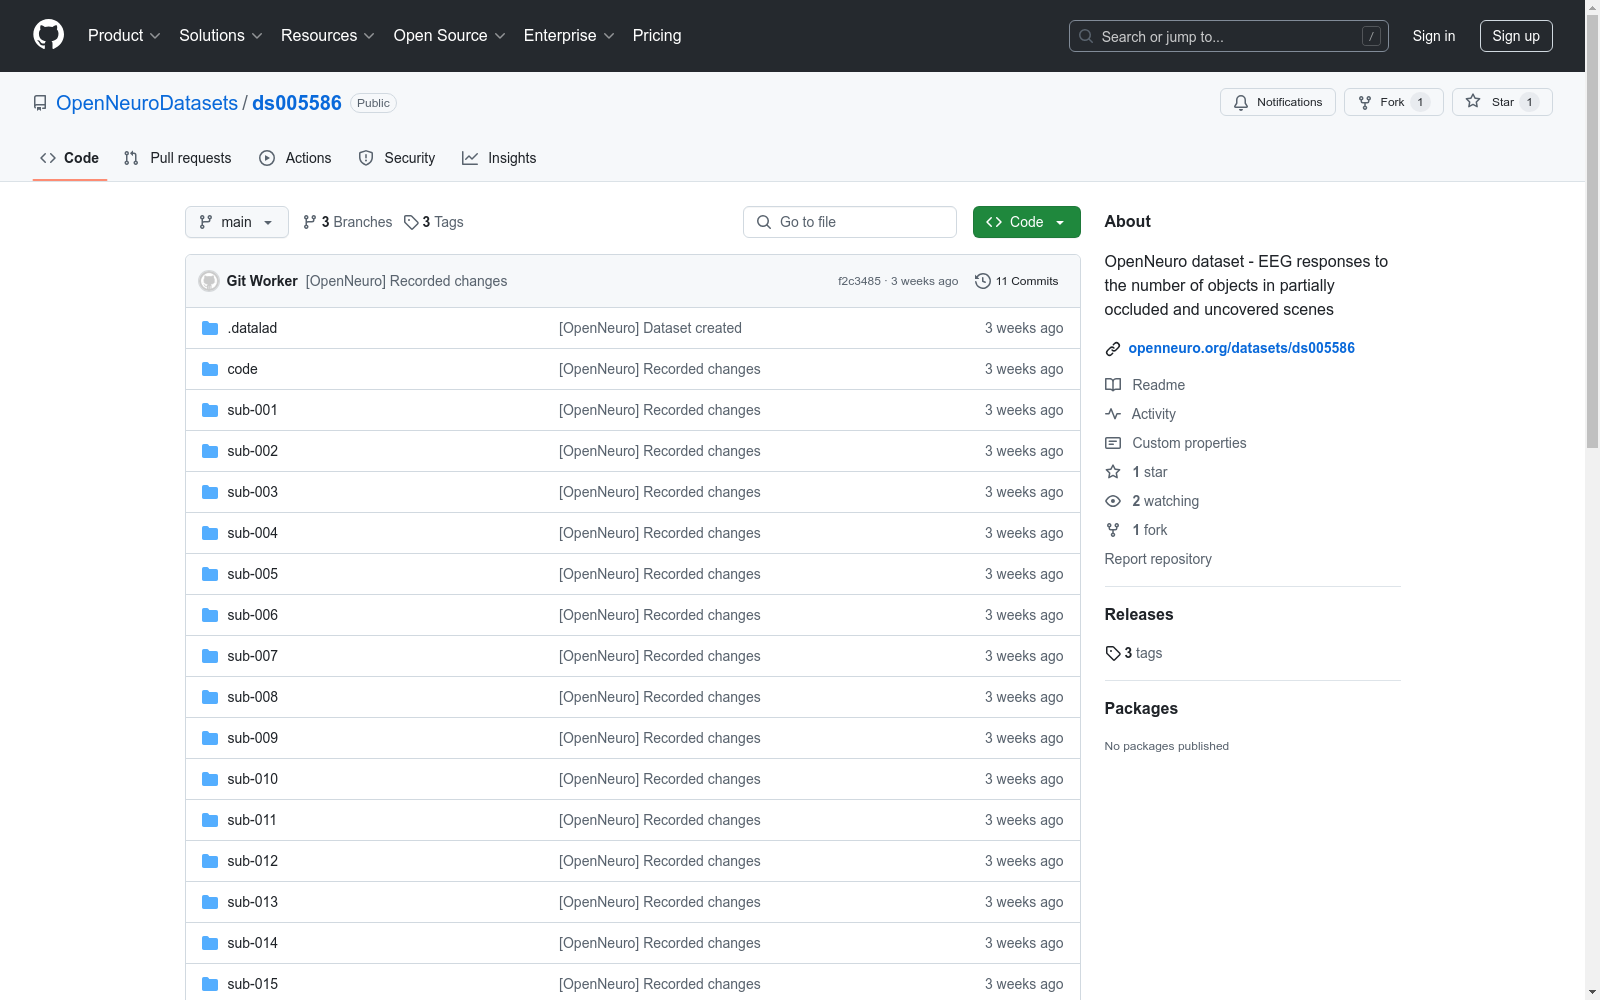Click the Git Worker avatar

point(209,281)
